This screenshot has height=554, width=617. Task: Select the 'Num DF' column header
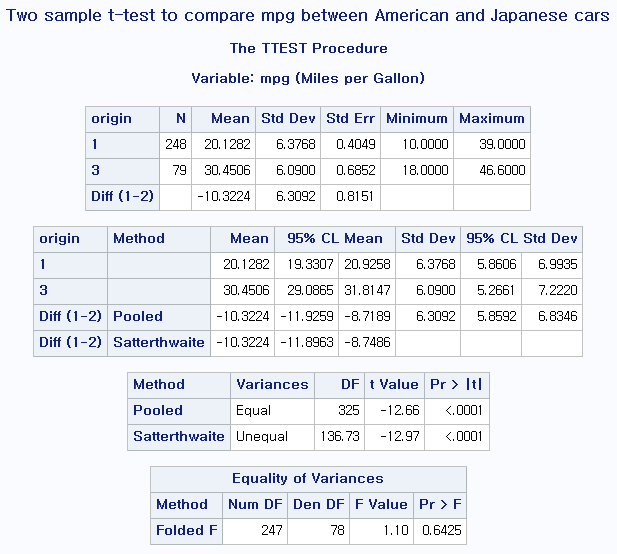pos(255,504)
